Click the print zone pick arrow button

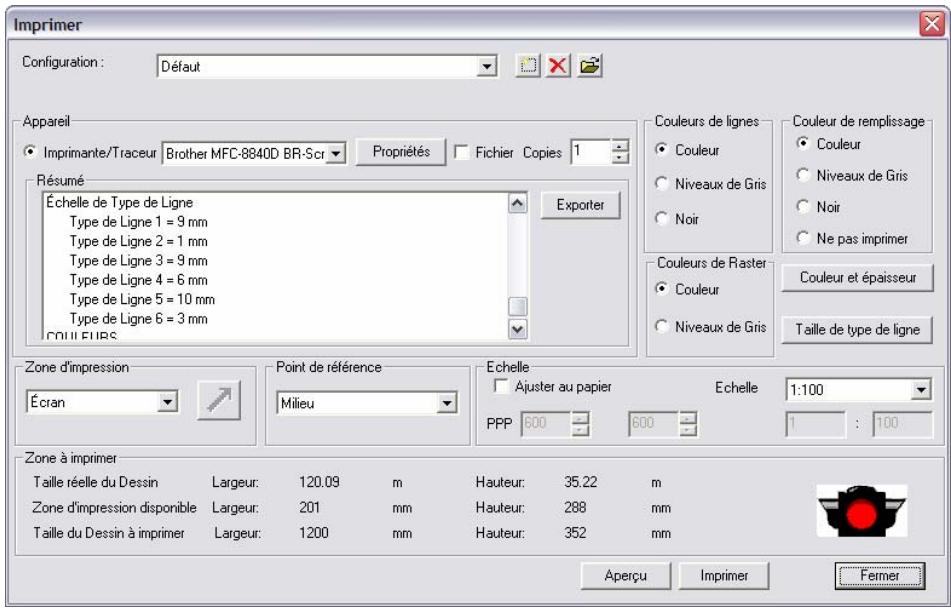(219, 400)
